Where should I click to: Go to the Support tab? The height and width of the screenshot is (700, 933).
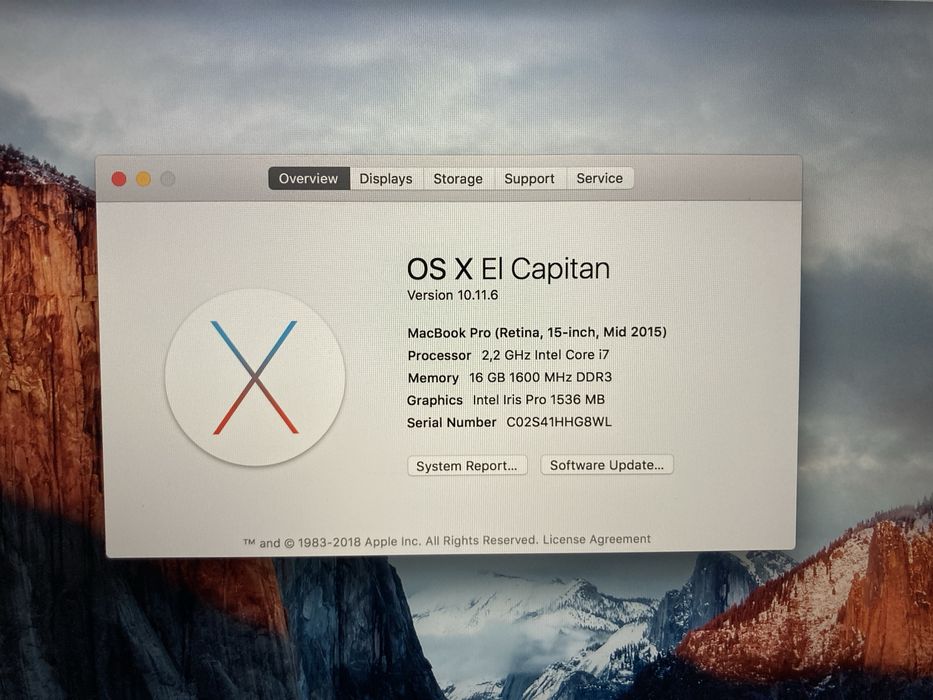[530, 179]
